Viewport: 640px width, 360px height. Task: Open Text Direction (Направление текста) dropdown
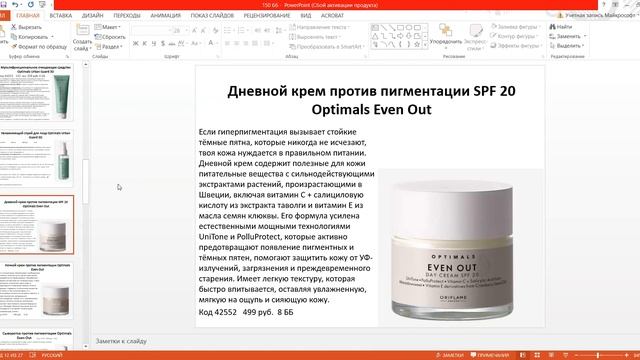click(320, 27)
